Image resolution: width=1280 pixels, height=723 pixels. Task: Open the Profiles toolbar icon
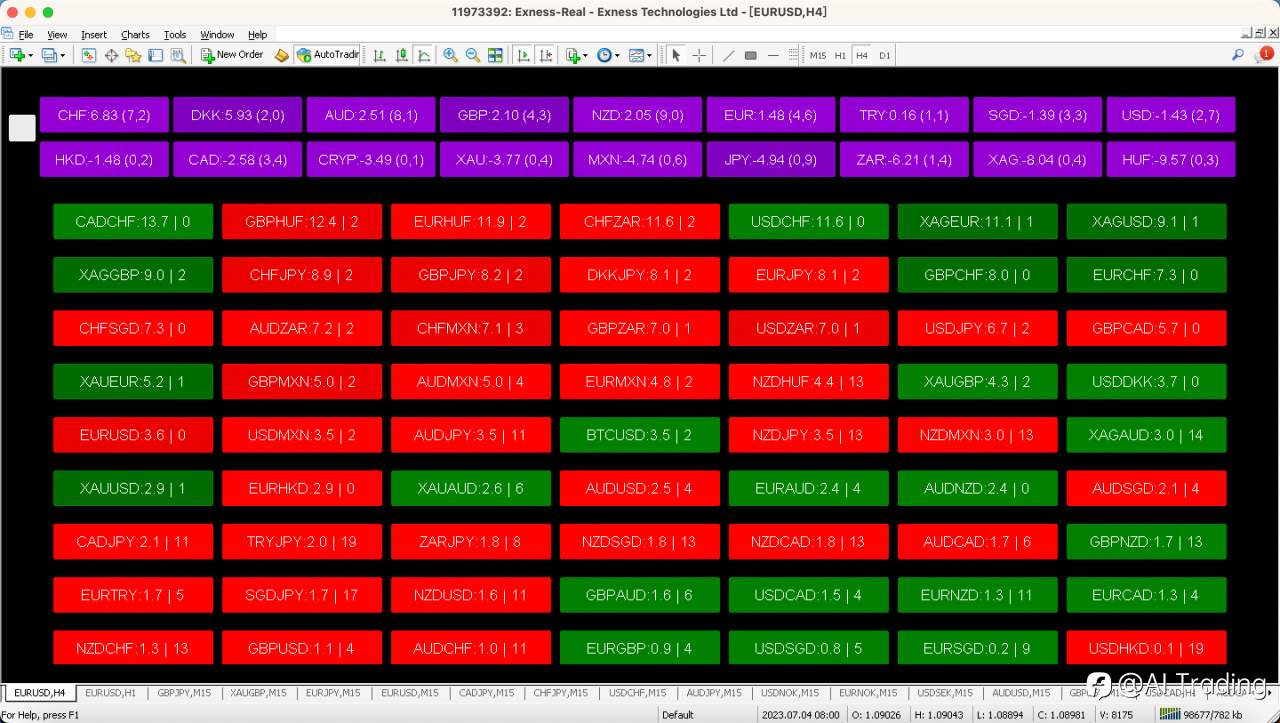[x=49, y=55]
